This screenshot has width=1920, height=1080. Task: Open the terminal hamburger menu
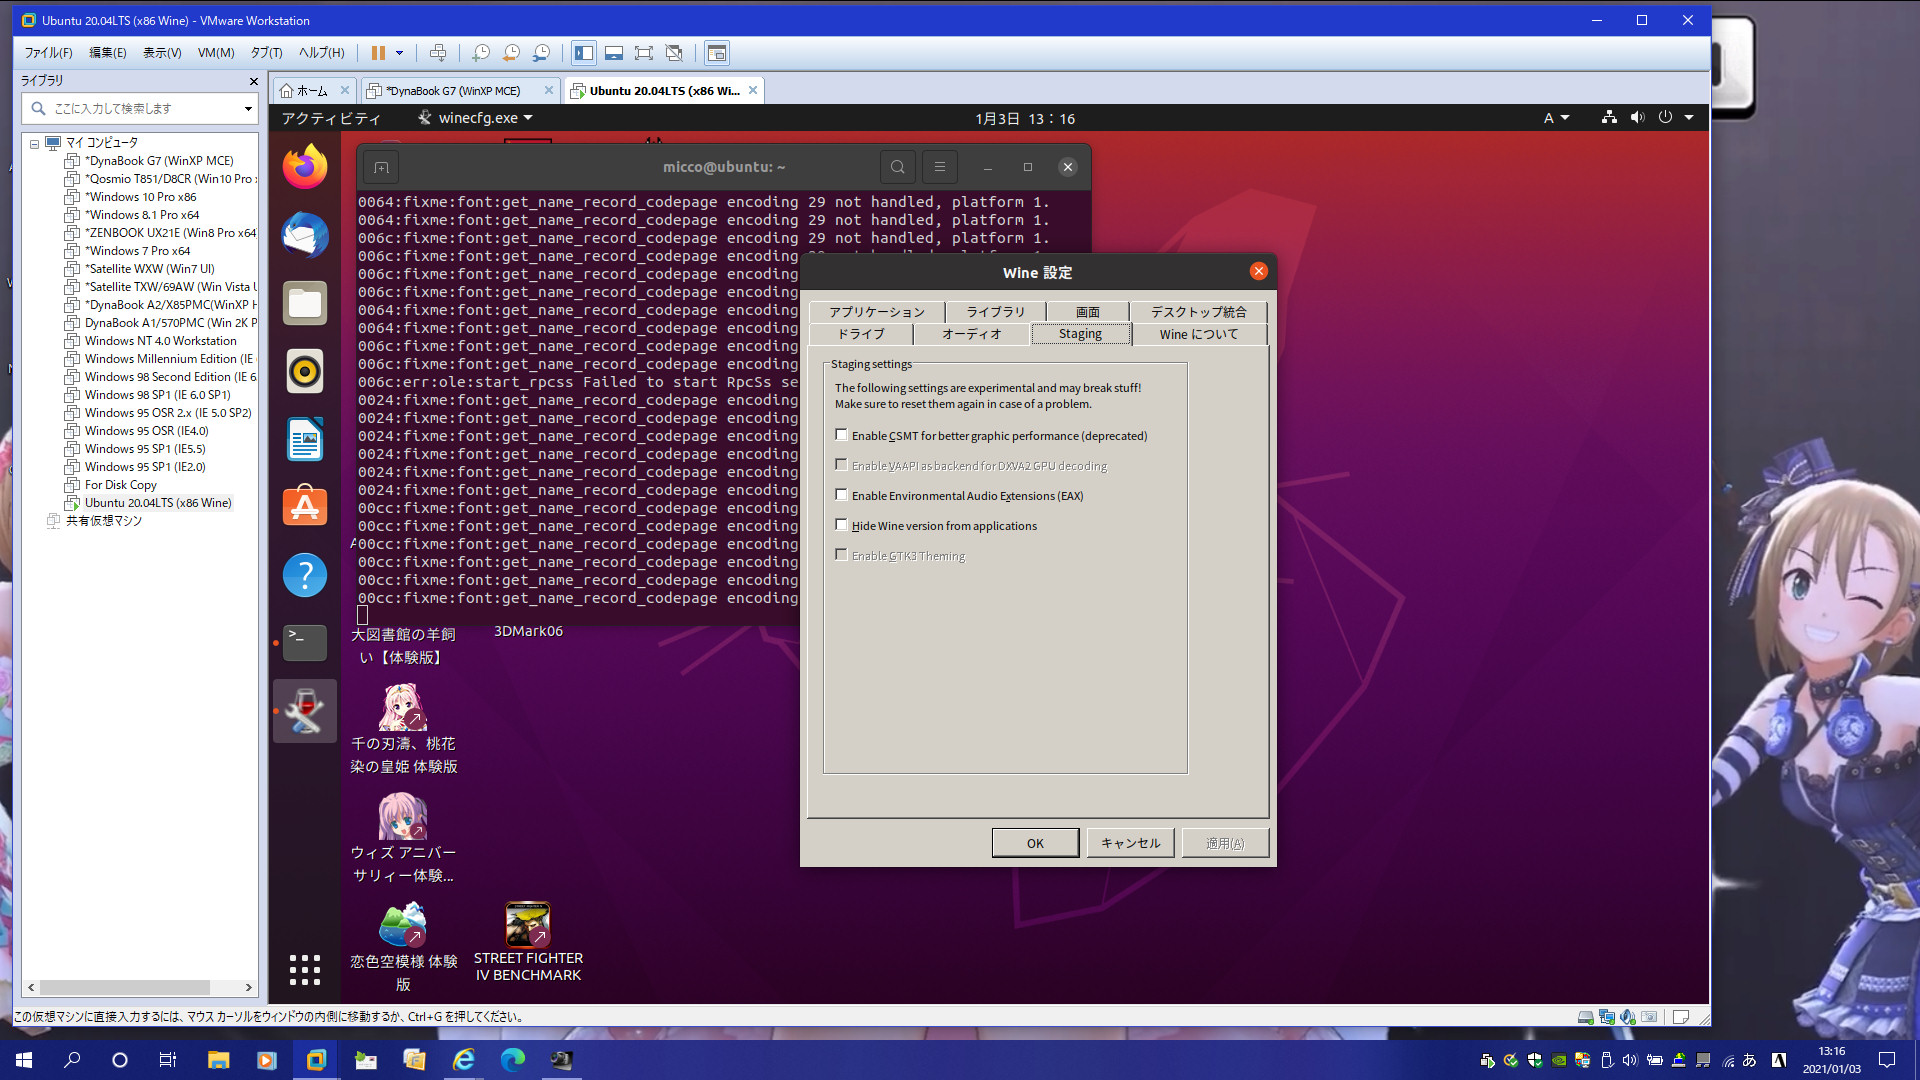939,167
